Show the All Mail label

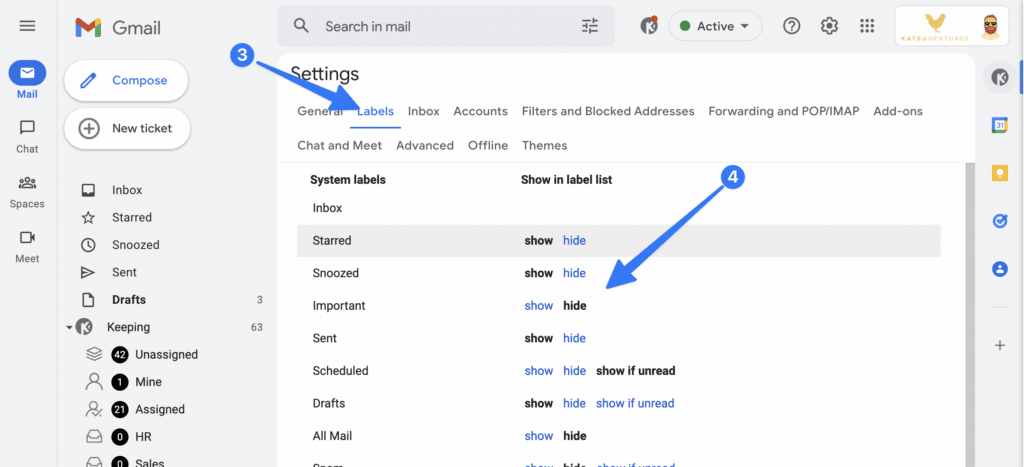[x=538, y=436]
